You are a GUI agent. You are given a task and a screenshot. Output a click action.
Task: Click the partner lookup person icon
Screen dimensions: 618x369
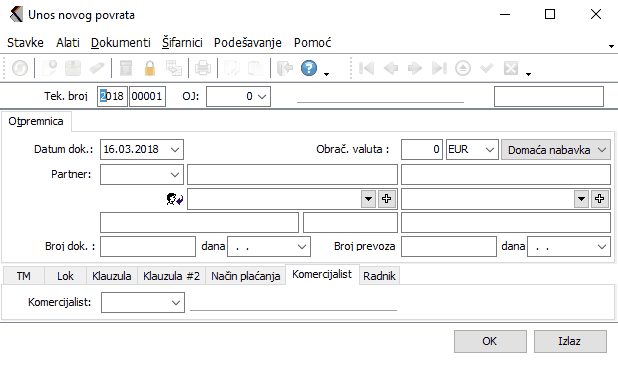(175, 199)
